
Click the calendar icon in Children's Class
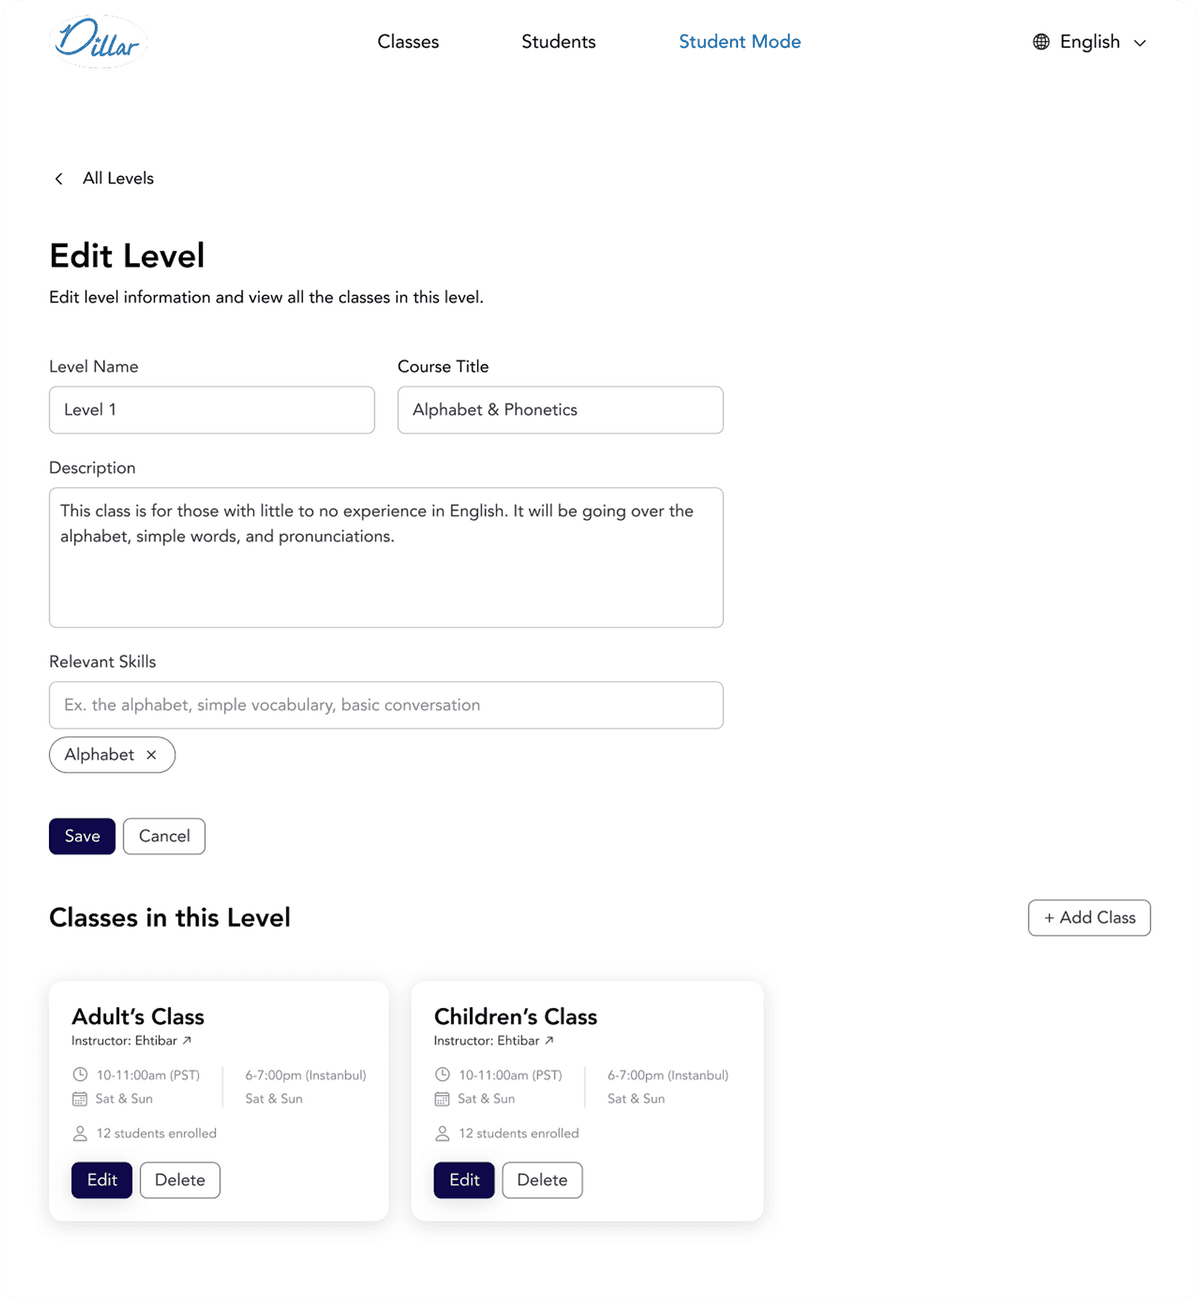(x=442, y=1099)
